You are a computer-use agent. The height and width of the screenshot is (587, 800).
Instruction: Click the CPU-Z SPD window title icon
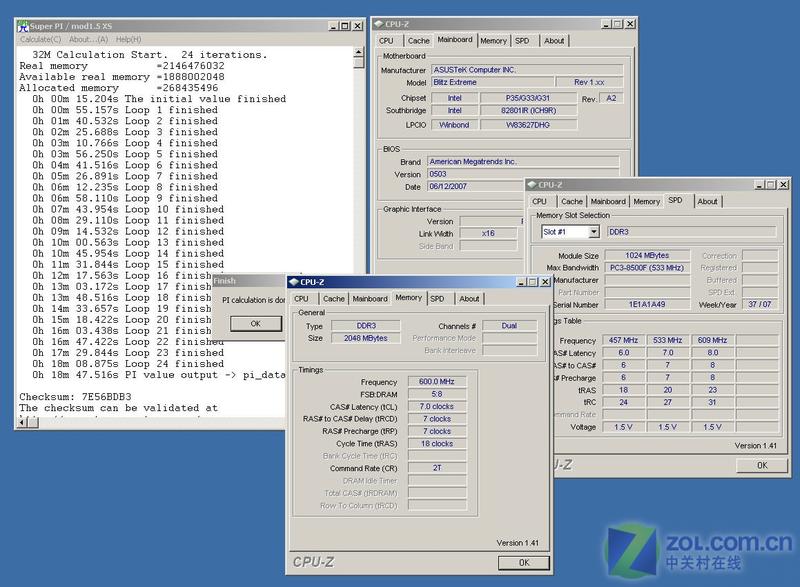click(532, 185)
